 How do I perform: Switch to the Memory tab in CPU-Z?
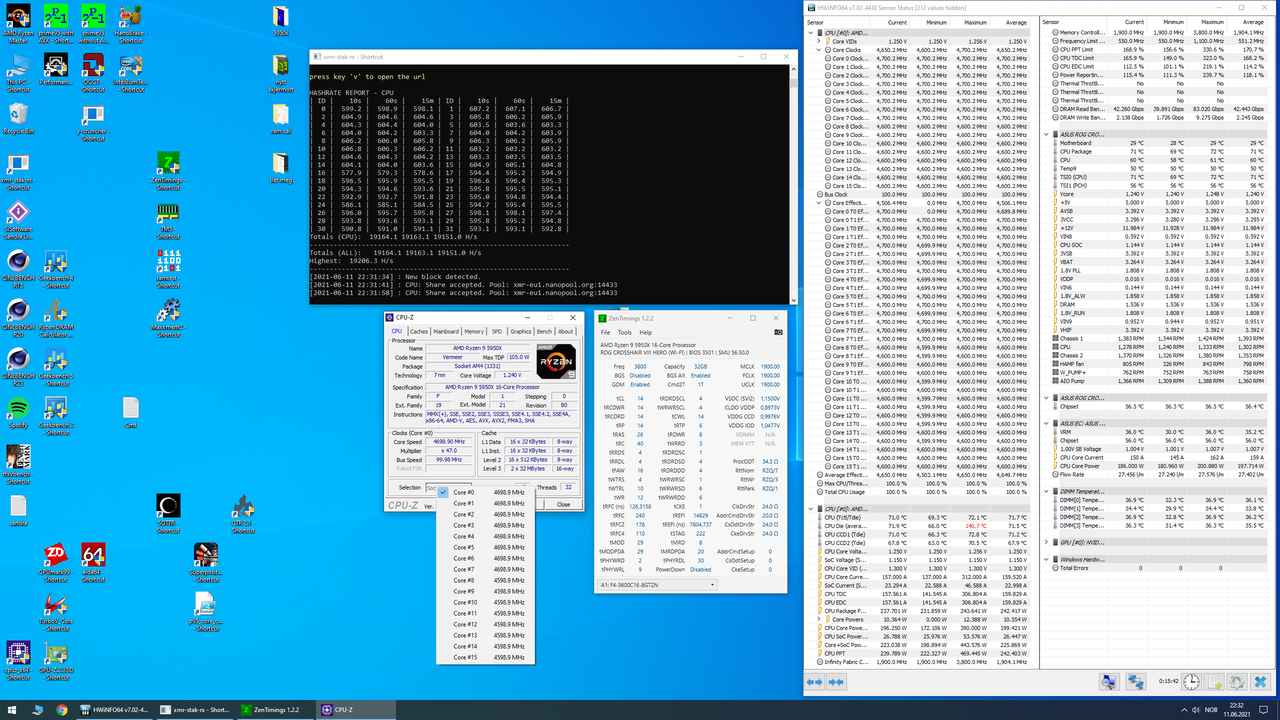click(x=474, y=331)
